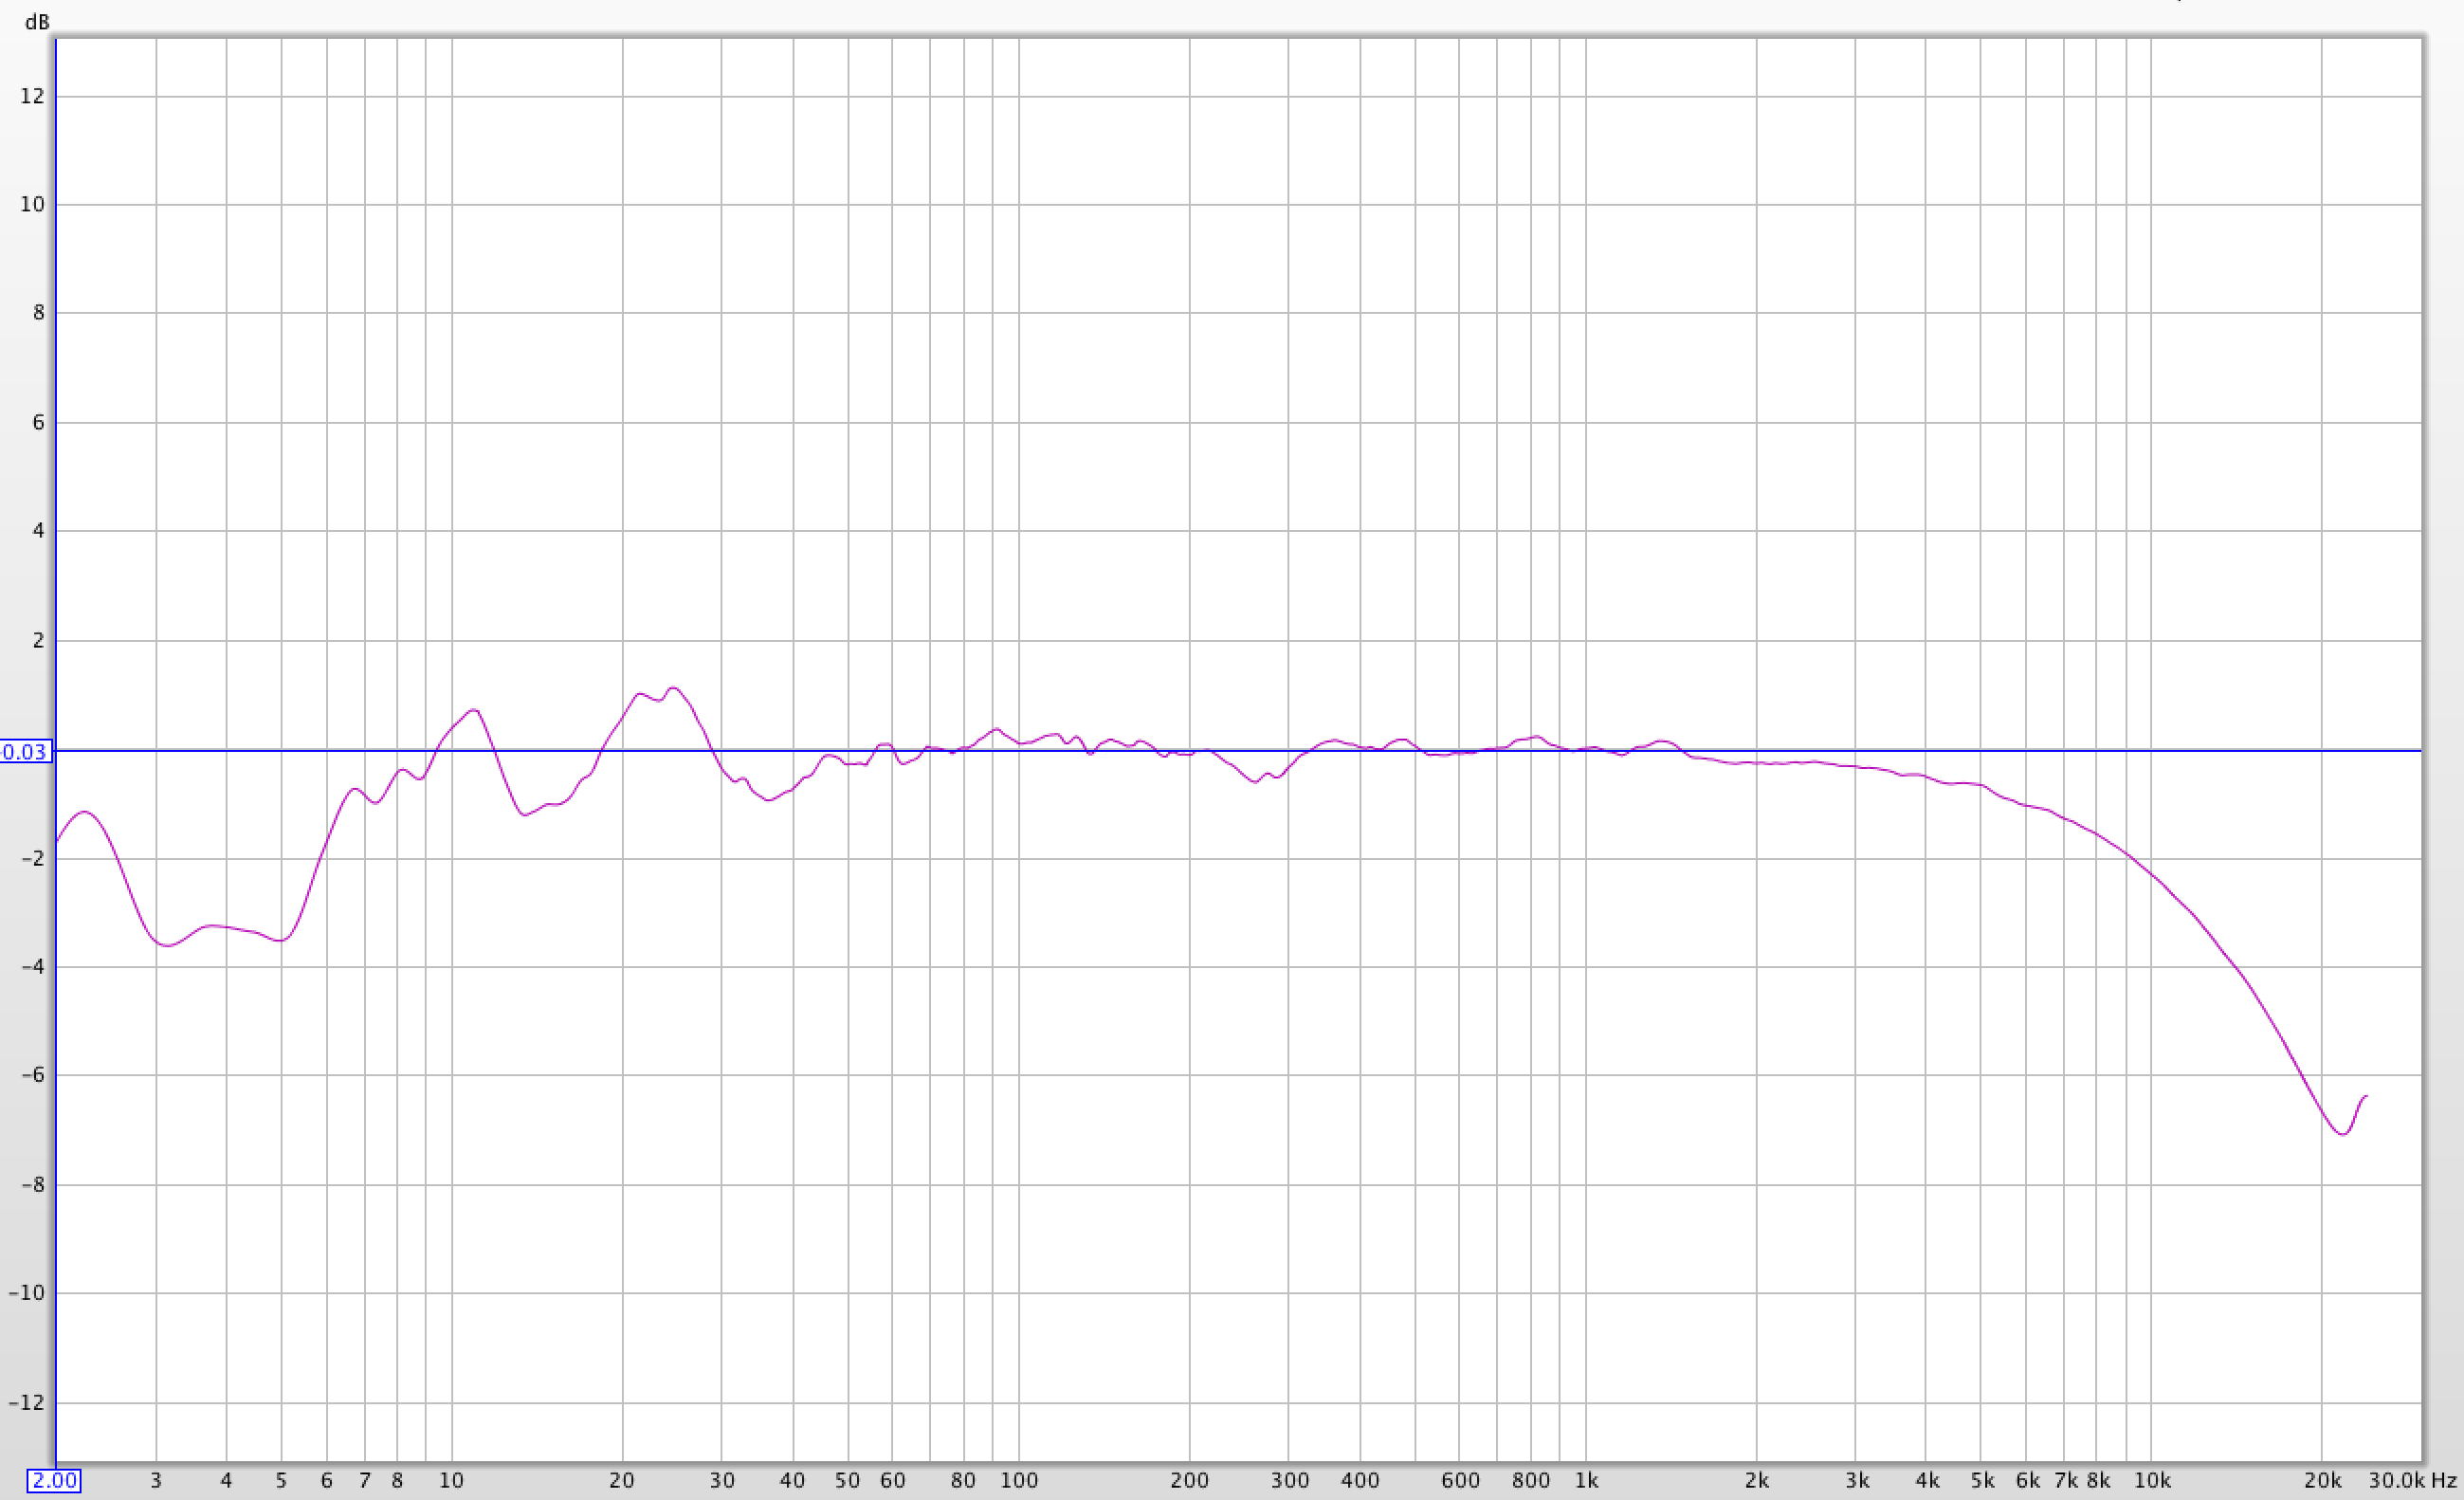This screenshot has width=2464, height=1500.
Task: Click the 800 label on the frequency axis
Action: click(1531, 1481)
